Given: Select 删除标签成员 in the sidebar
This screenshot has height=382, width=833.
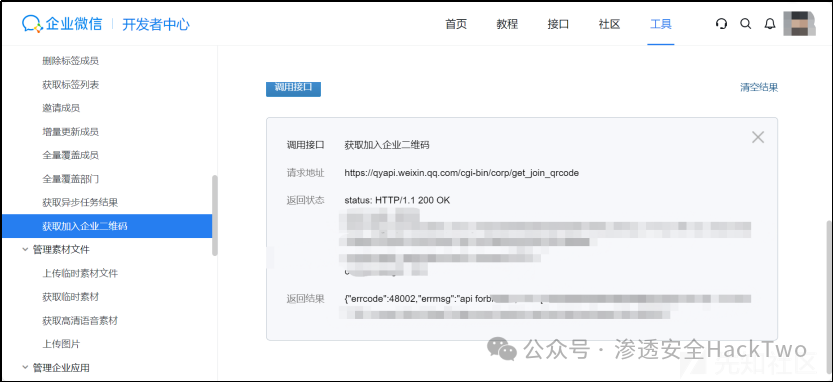Looking at the screenshot, I should click(x=71, y=61).
